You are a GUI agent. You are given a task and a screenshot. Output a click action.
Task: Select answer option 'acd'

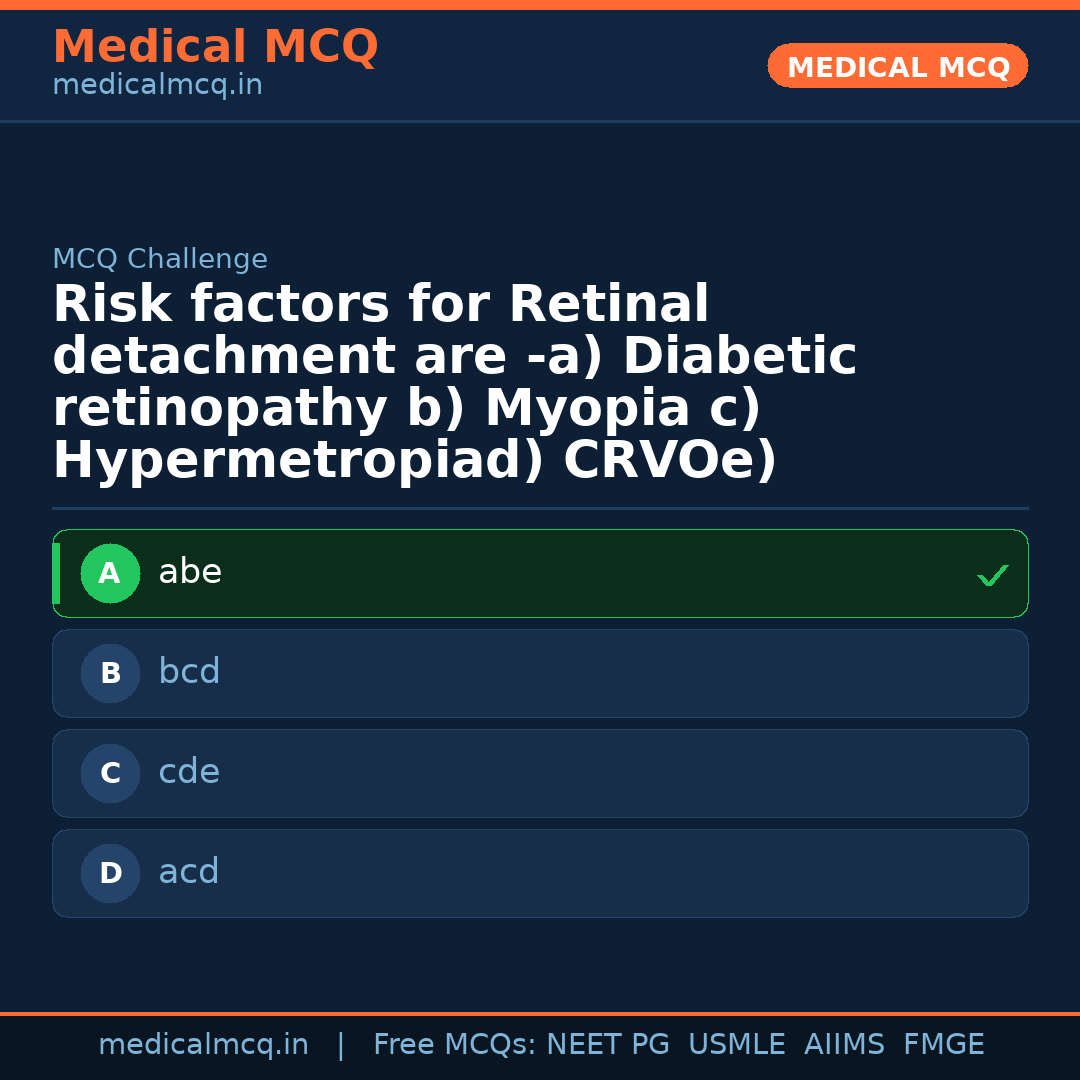[x=540, y=873]
